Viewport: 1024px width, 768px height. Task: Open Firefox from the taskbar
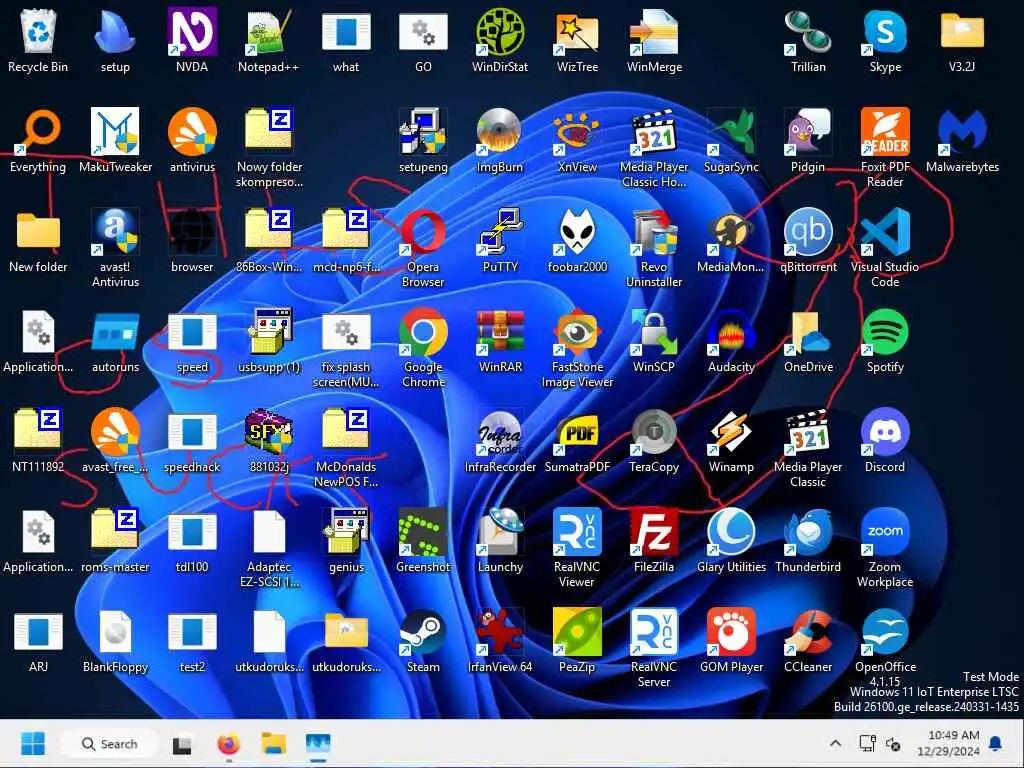click(229, 744)
